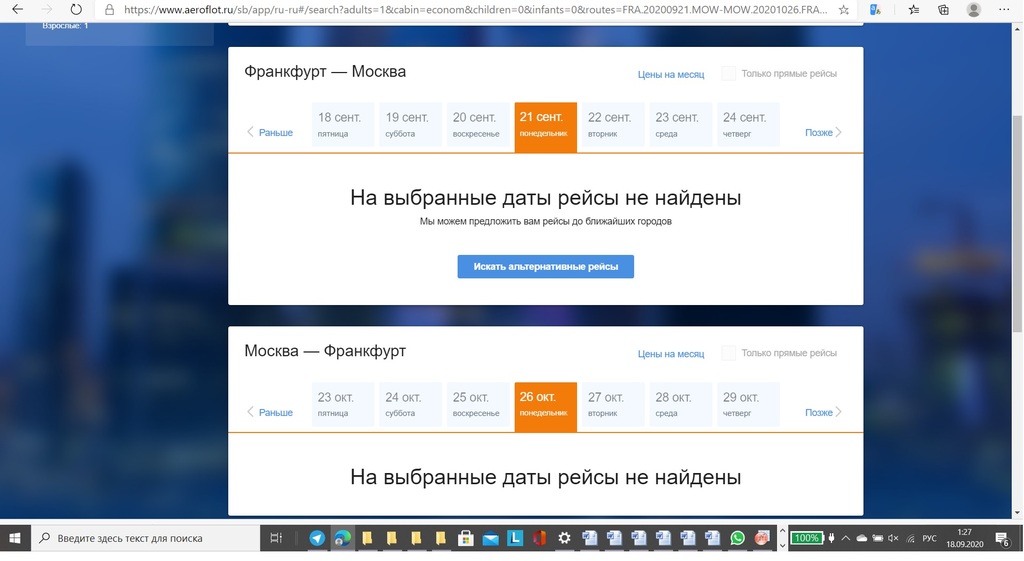The height and width of the screenshot is (561, 1024).
Task: Select the 27 окт. вторник date
Action: click(613, 405)
